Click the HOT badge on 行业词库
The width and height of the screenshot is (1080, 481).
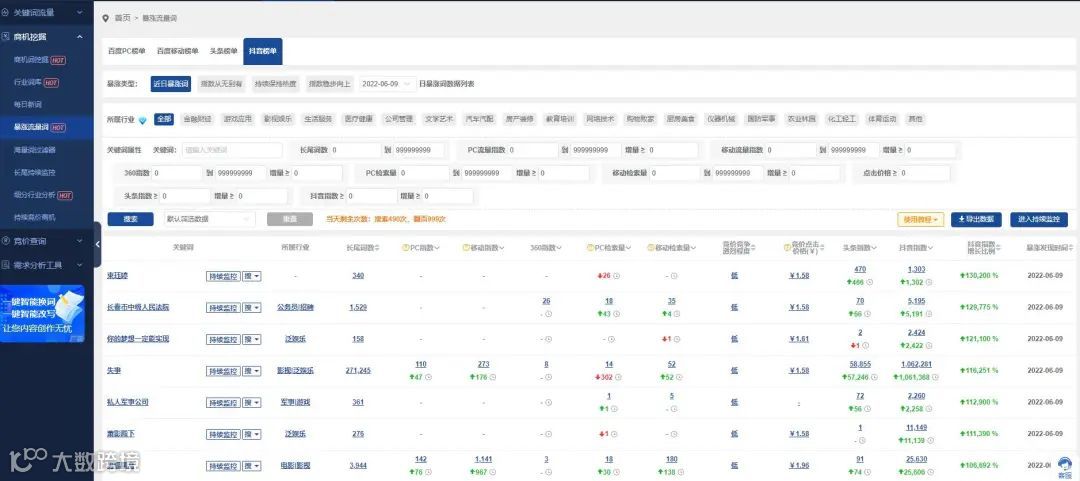[52, 83]
